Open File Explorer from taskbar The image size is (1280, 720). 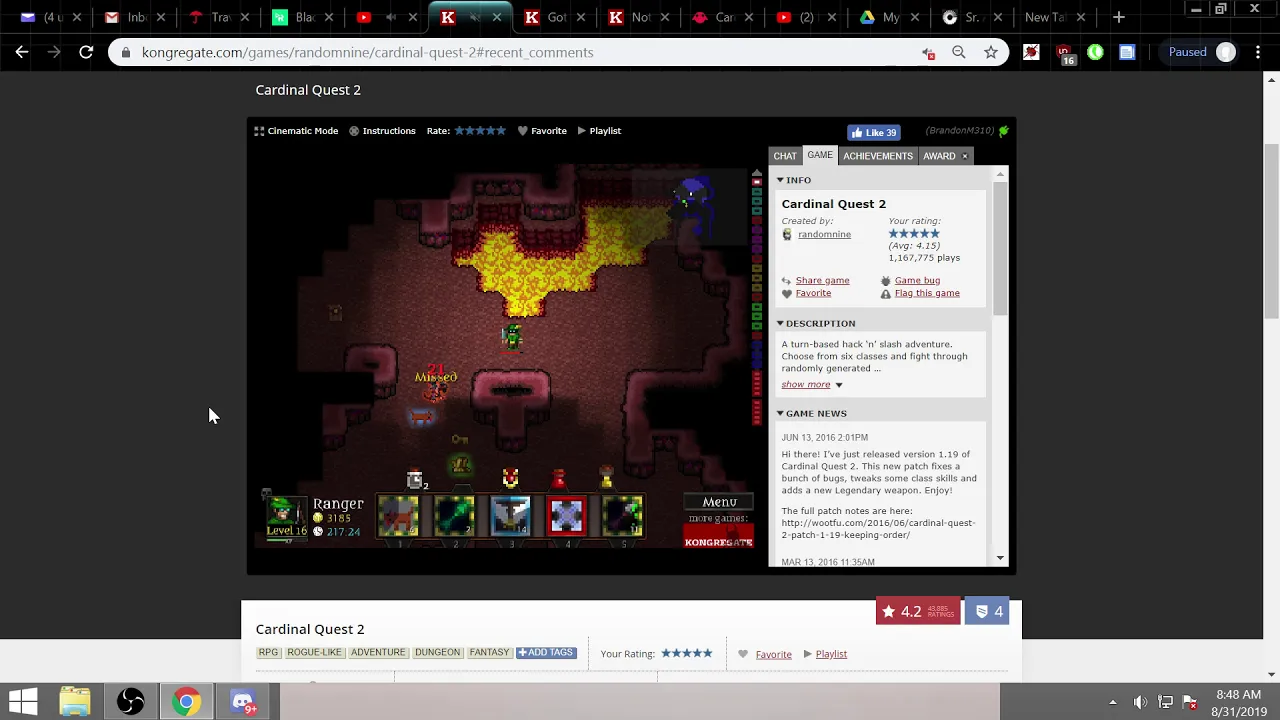[75, 701]
